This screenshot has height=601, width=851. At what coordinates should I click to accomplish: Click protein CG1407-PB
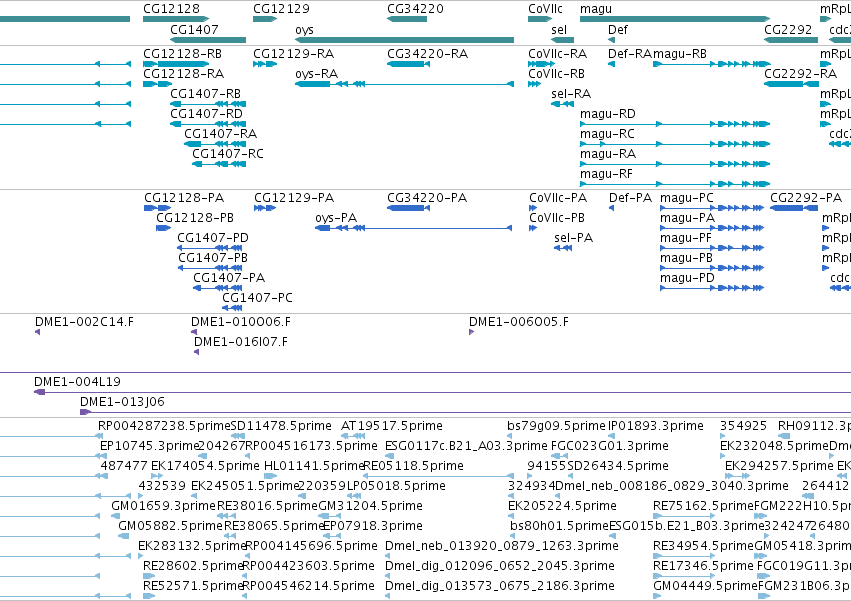[x=213, y=258]
